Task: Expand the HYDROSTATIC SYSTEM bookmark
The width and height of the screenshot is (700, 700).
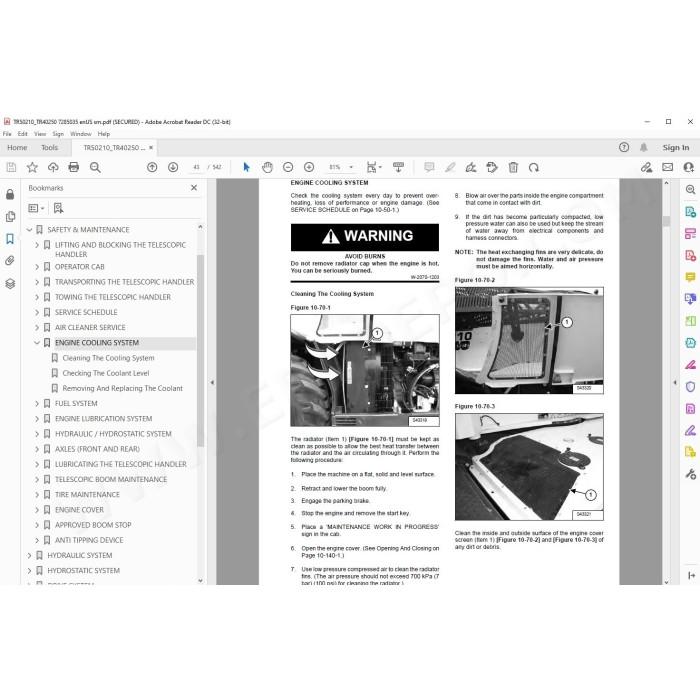Action: pyautogui.click(x=29, y=571)
